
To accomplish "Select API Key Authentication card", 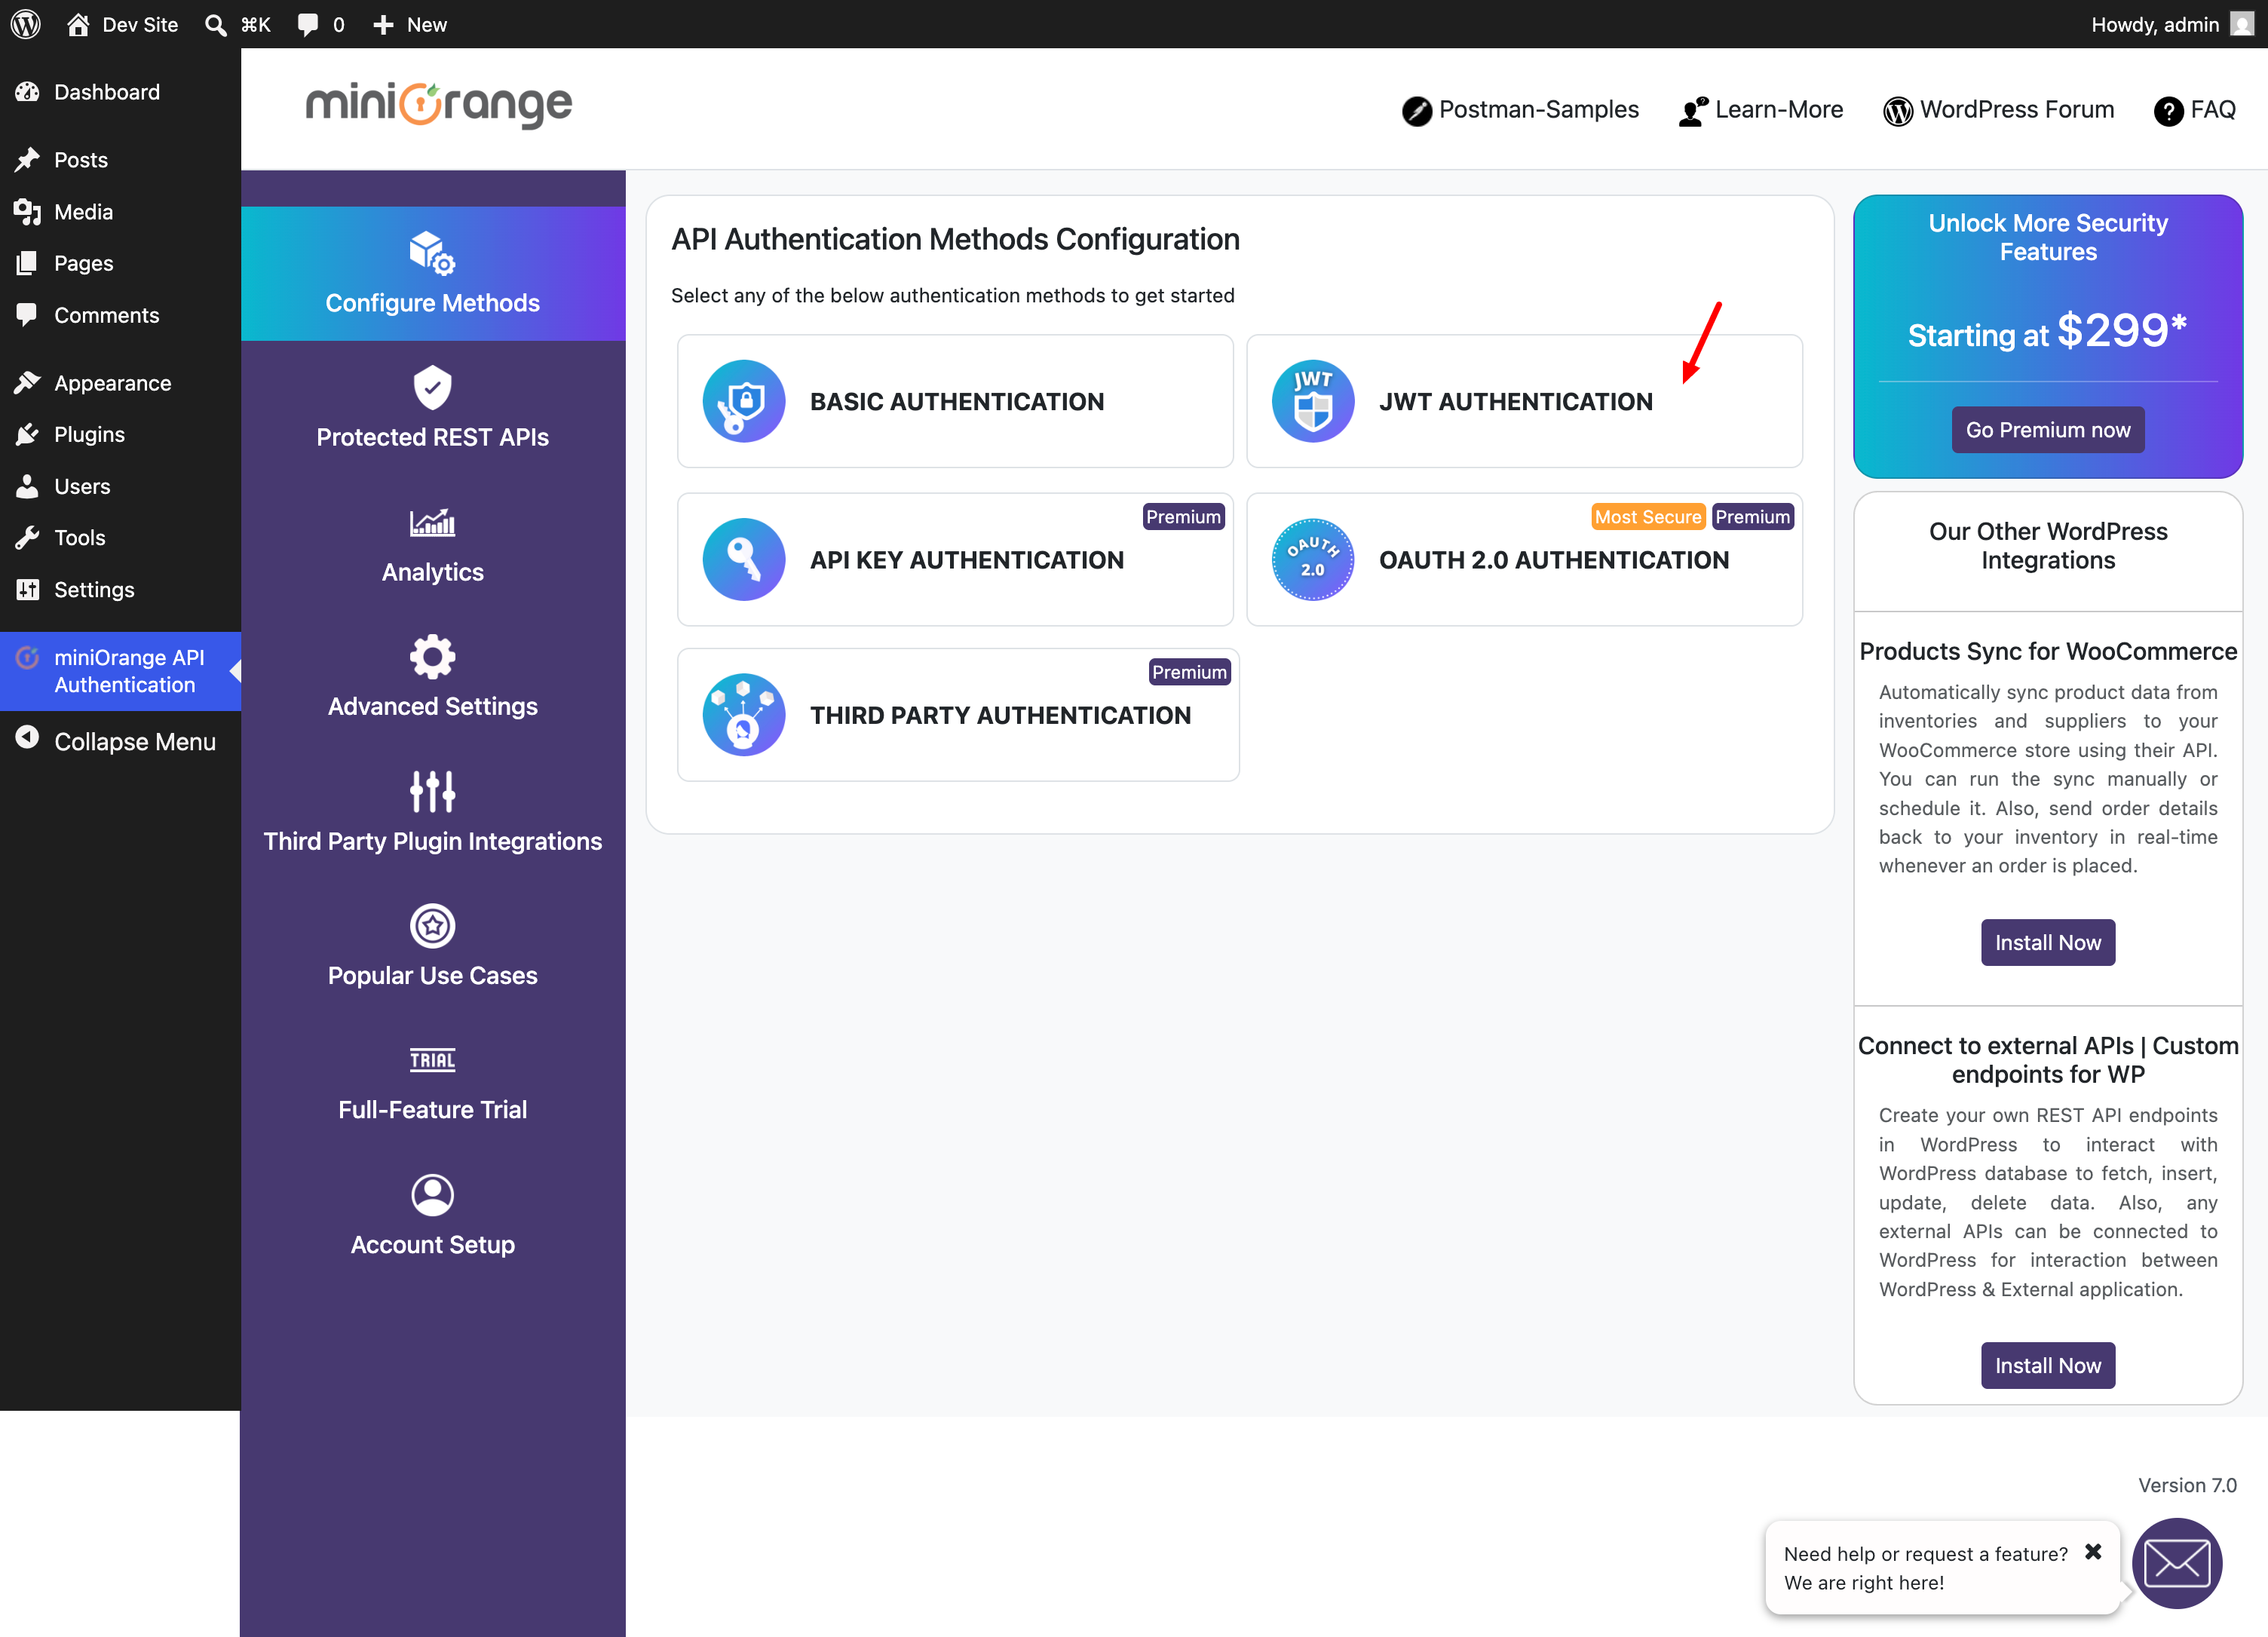I will tap(955, 559).
